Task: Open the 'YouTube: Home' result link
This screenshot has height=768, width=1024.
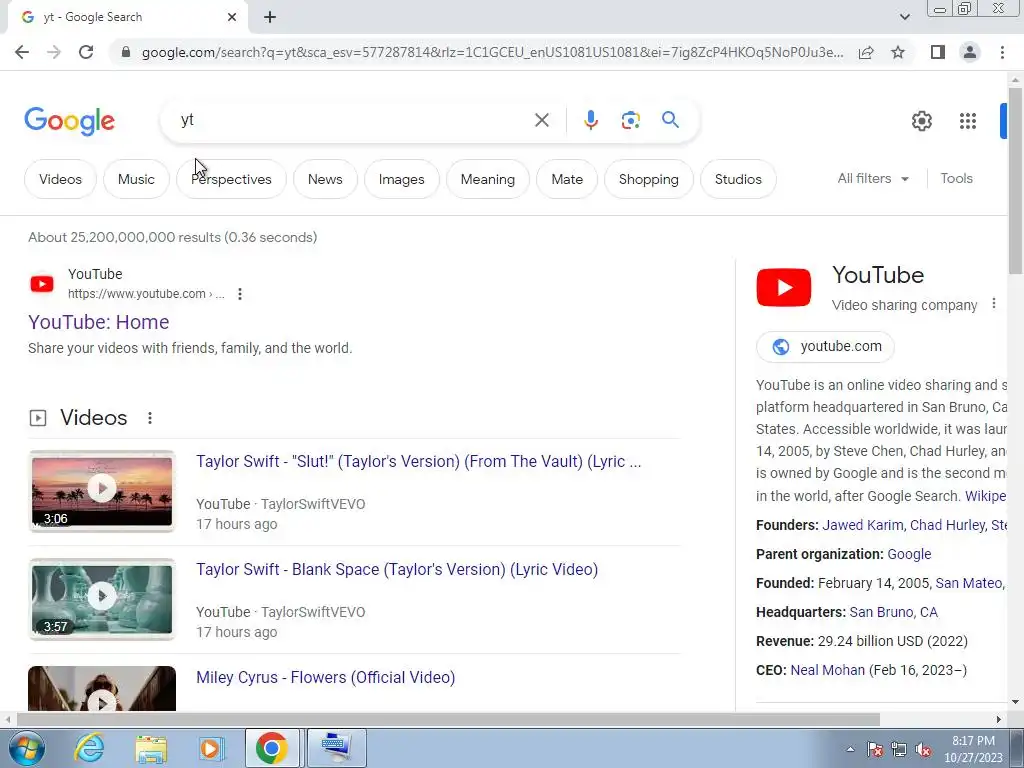Action: tap(99, 322)
